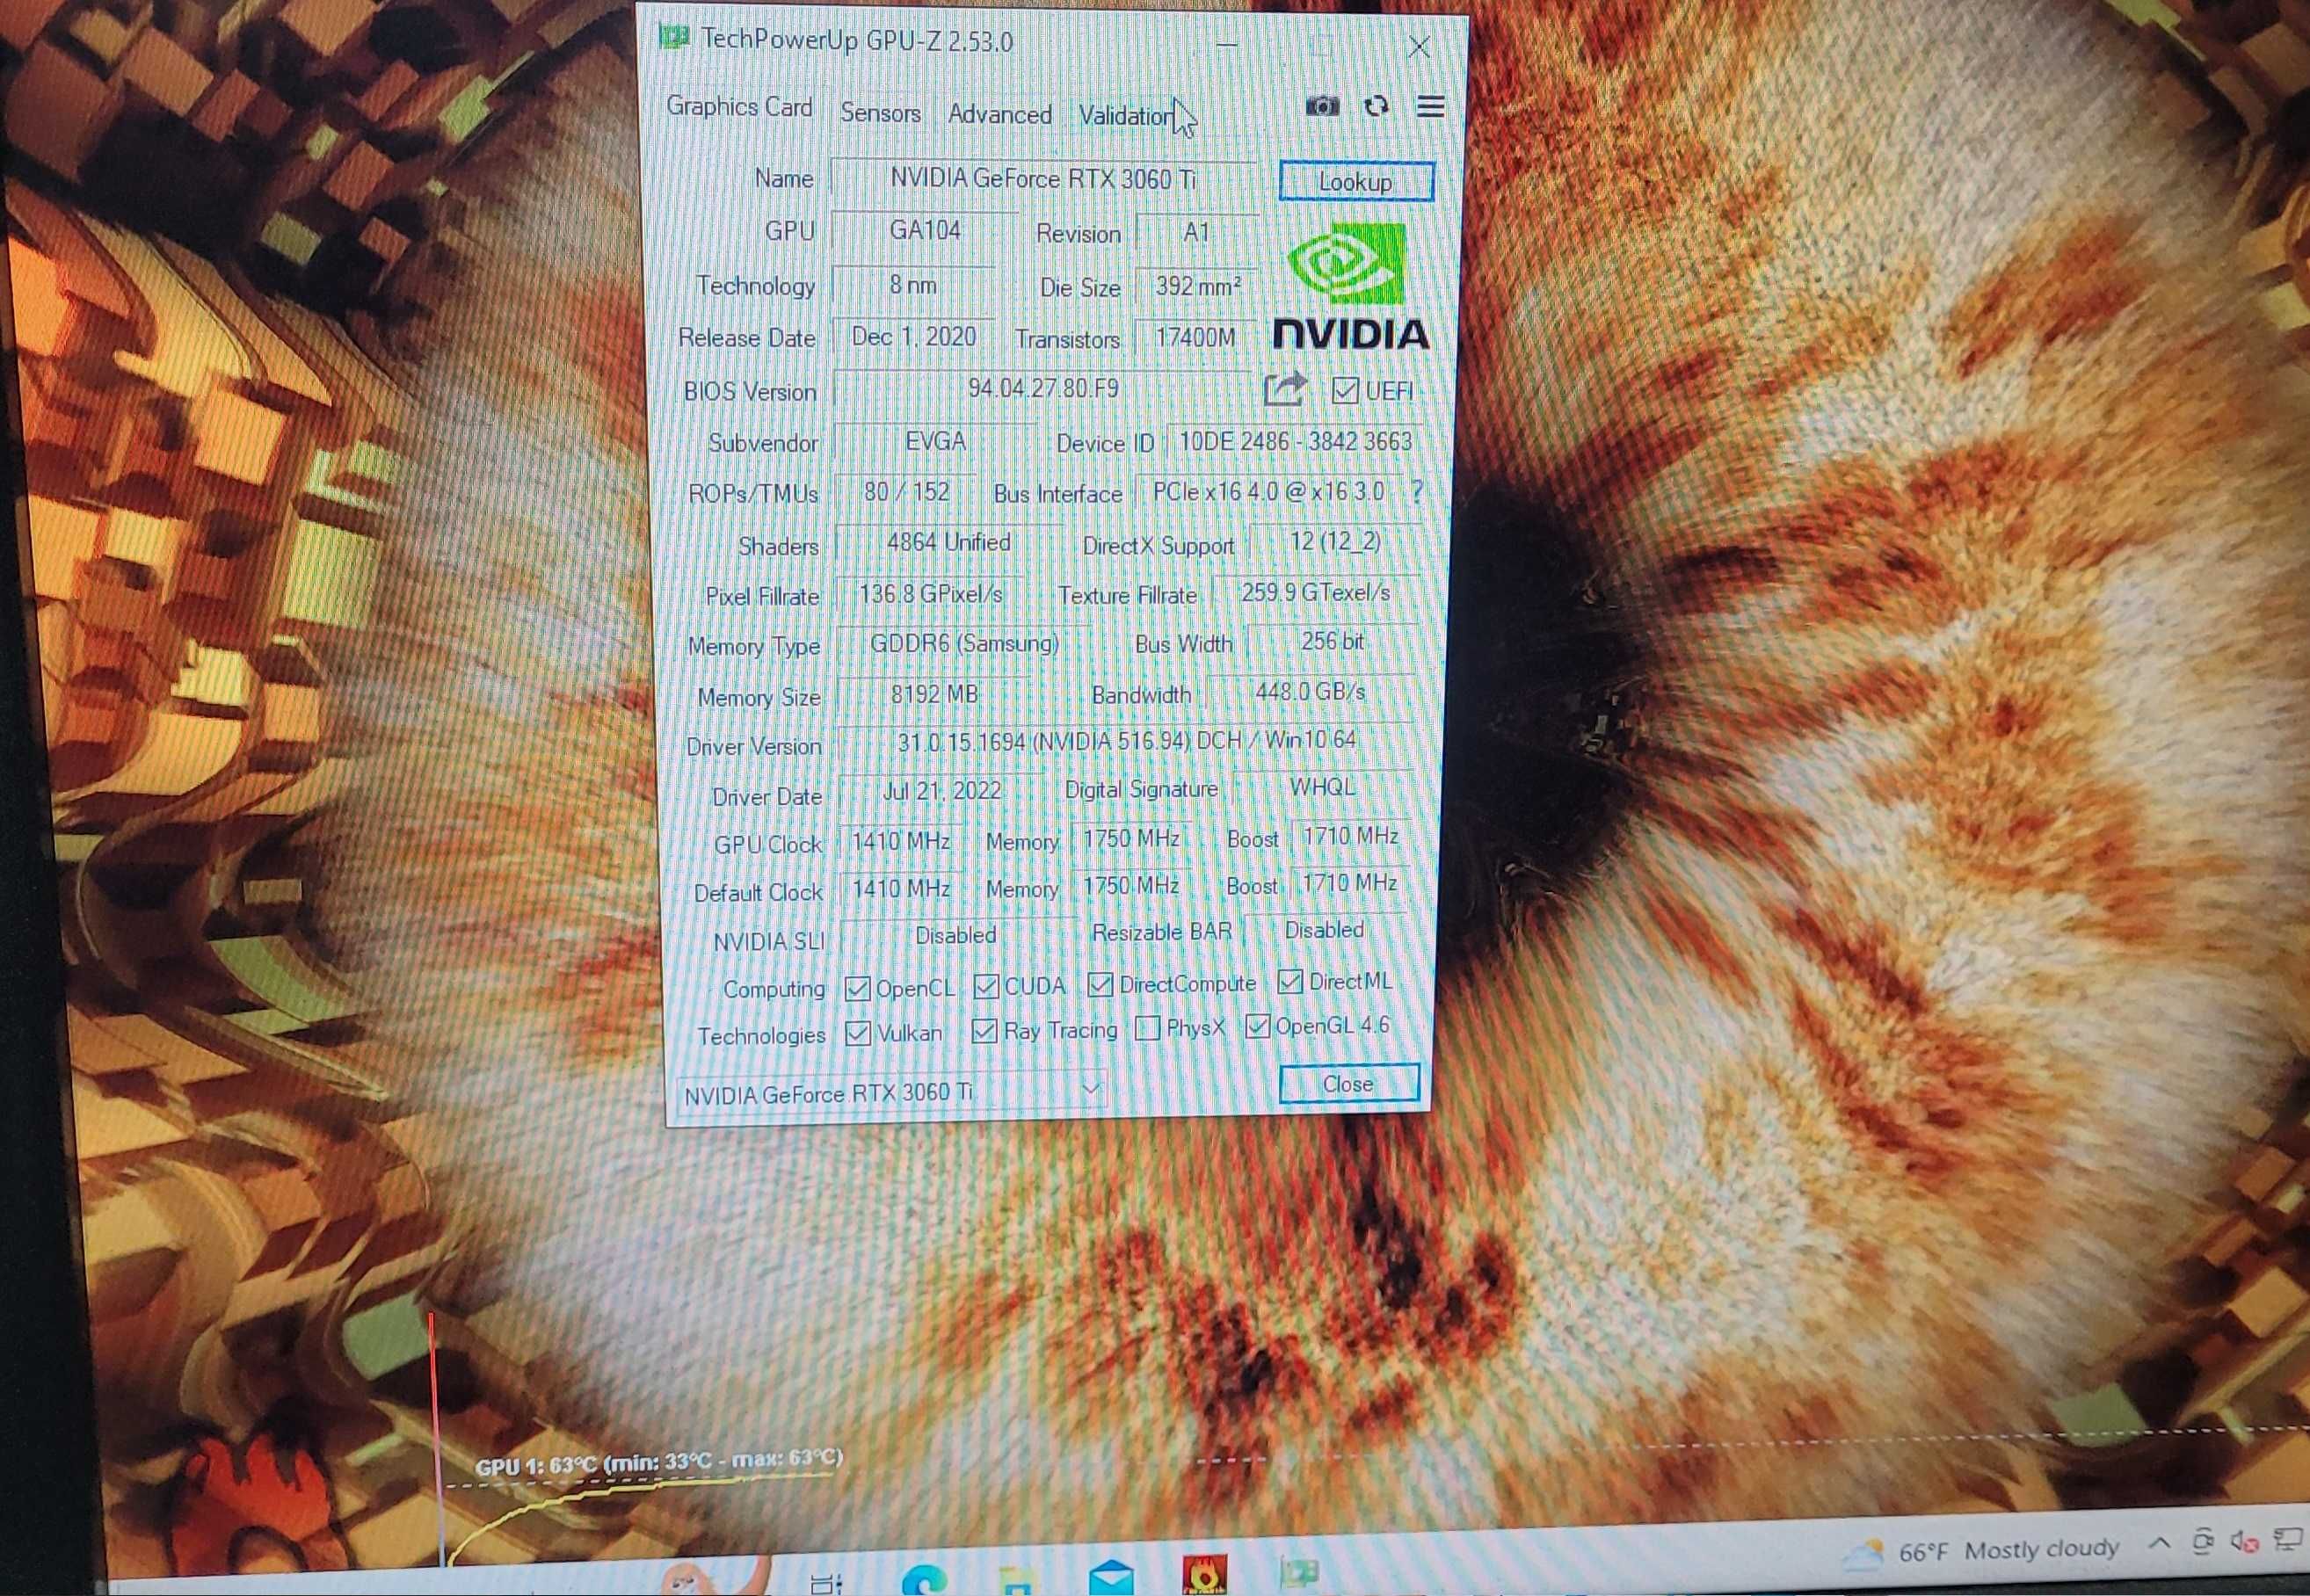Take a GPU-Z screenshot with the camera icon
This screenshot has height=1596, width=2310.
(x=1322, y=106)
